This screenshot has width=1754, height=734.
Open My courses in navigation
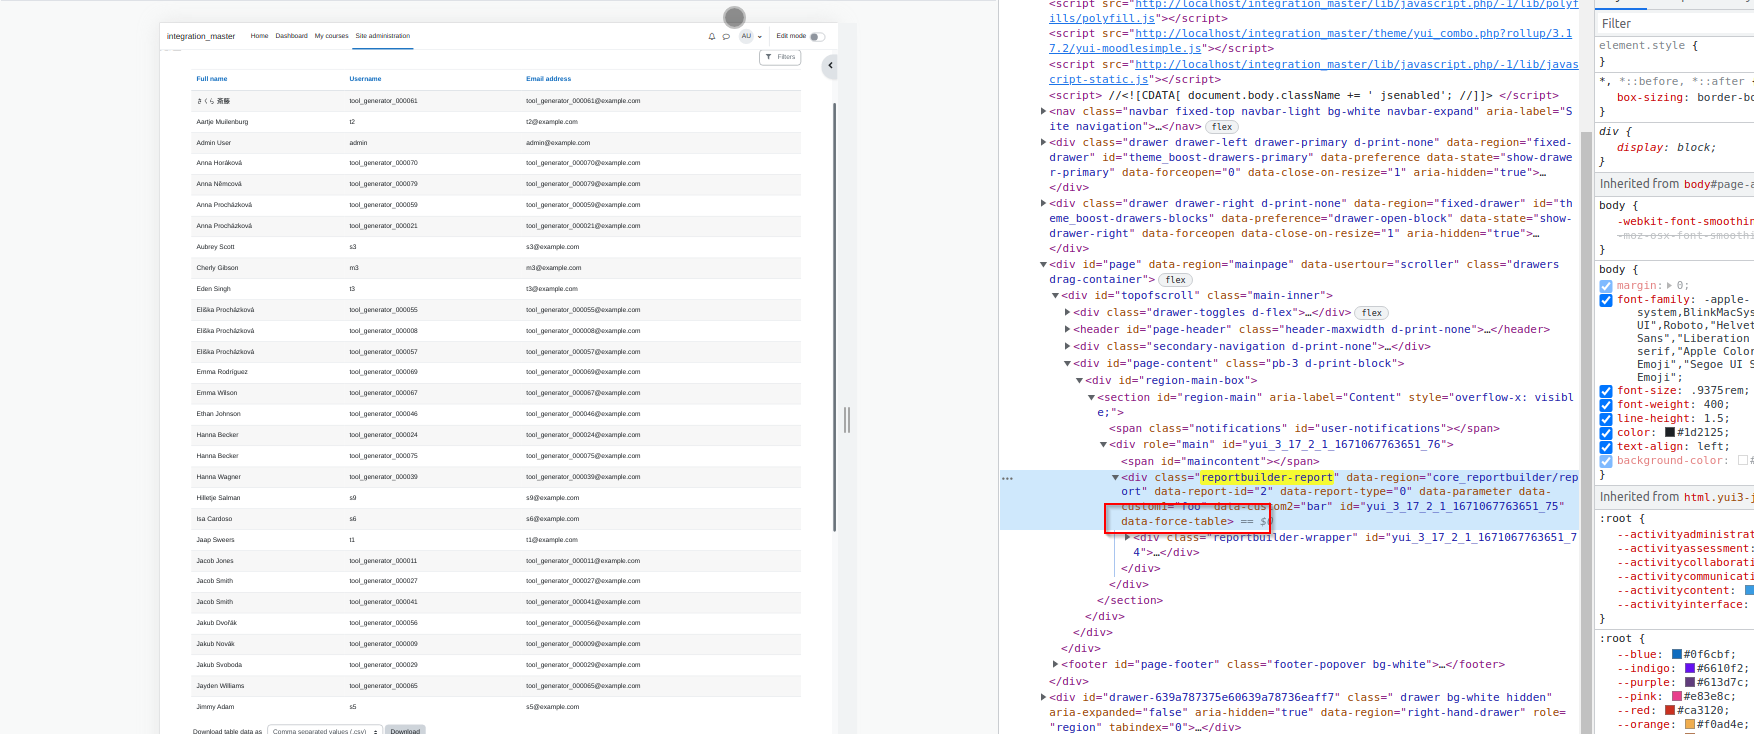tap(332, 36)
